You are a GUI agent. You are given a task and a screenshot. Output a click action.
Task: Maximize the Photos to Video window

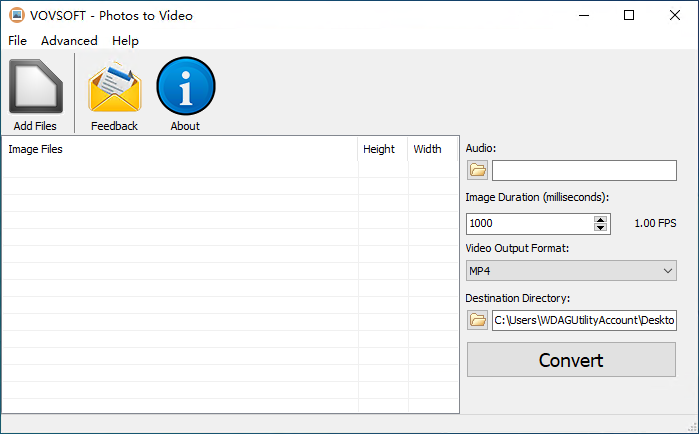629,16
